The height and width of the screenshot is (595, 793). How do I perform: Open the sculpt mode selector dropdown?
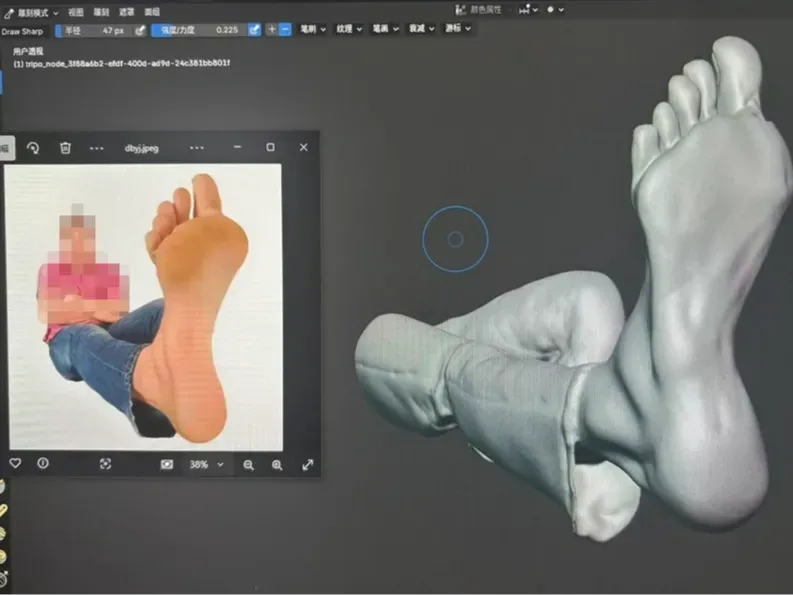[31, 13]
